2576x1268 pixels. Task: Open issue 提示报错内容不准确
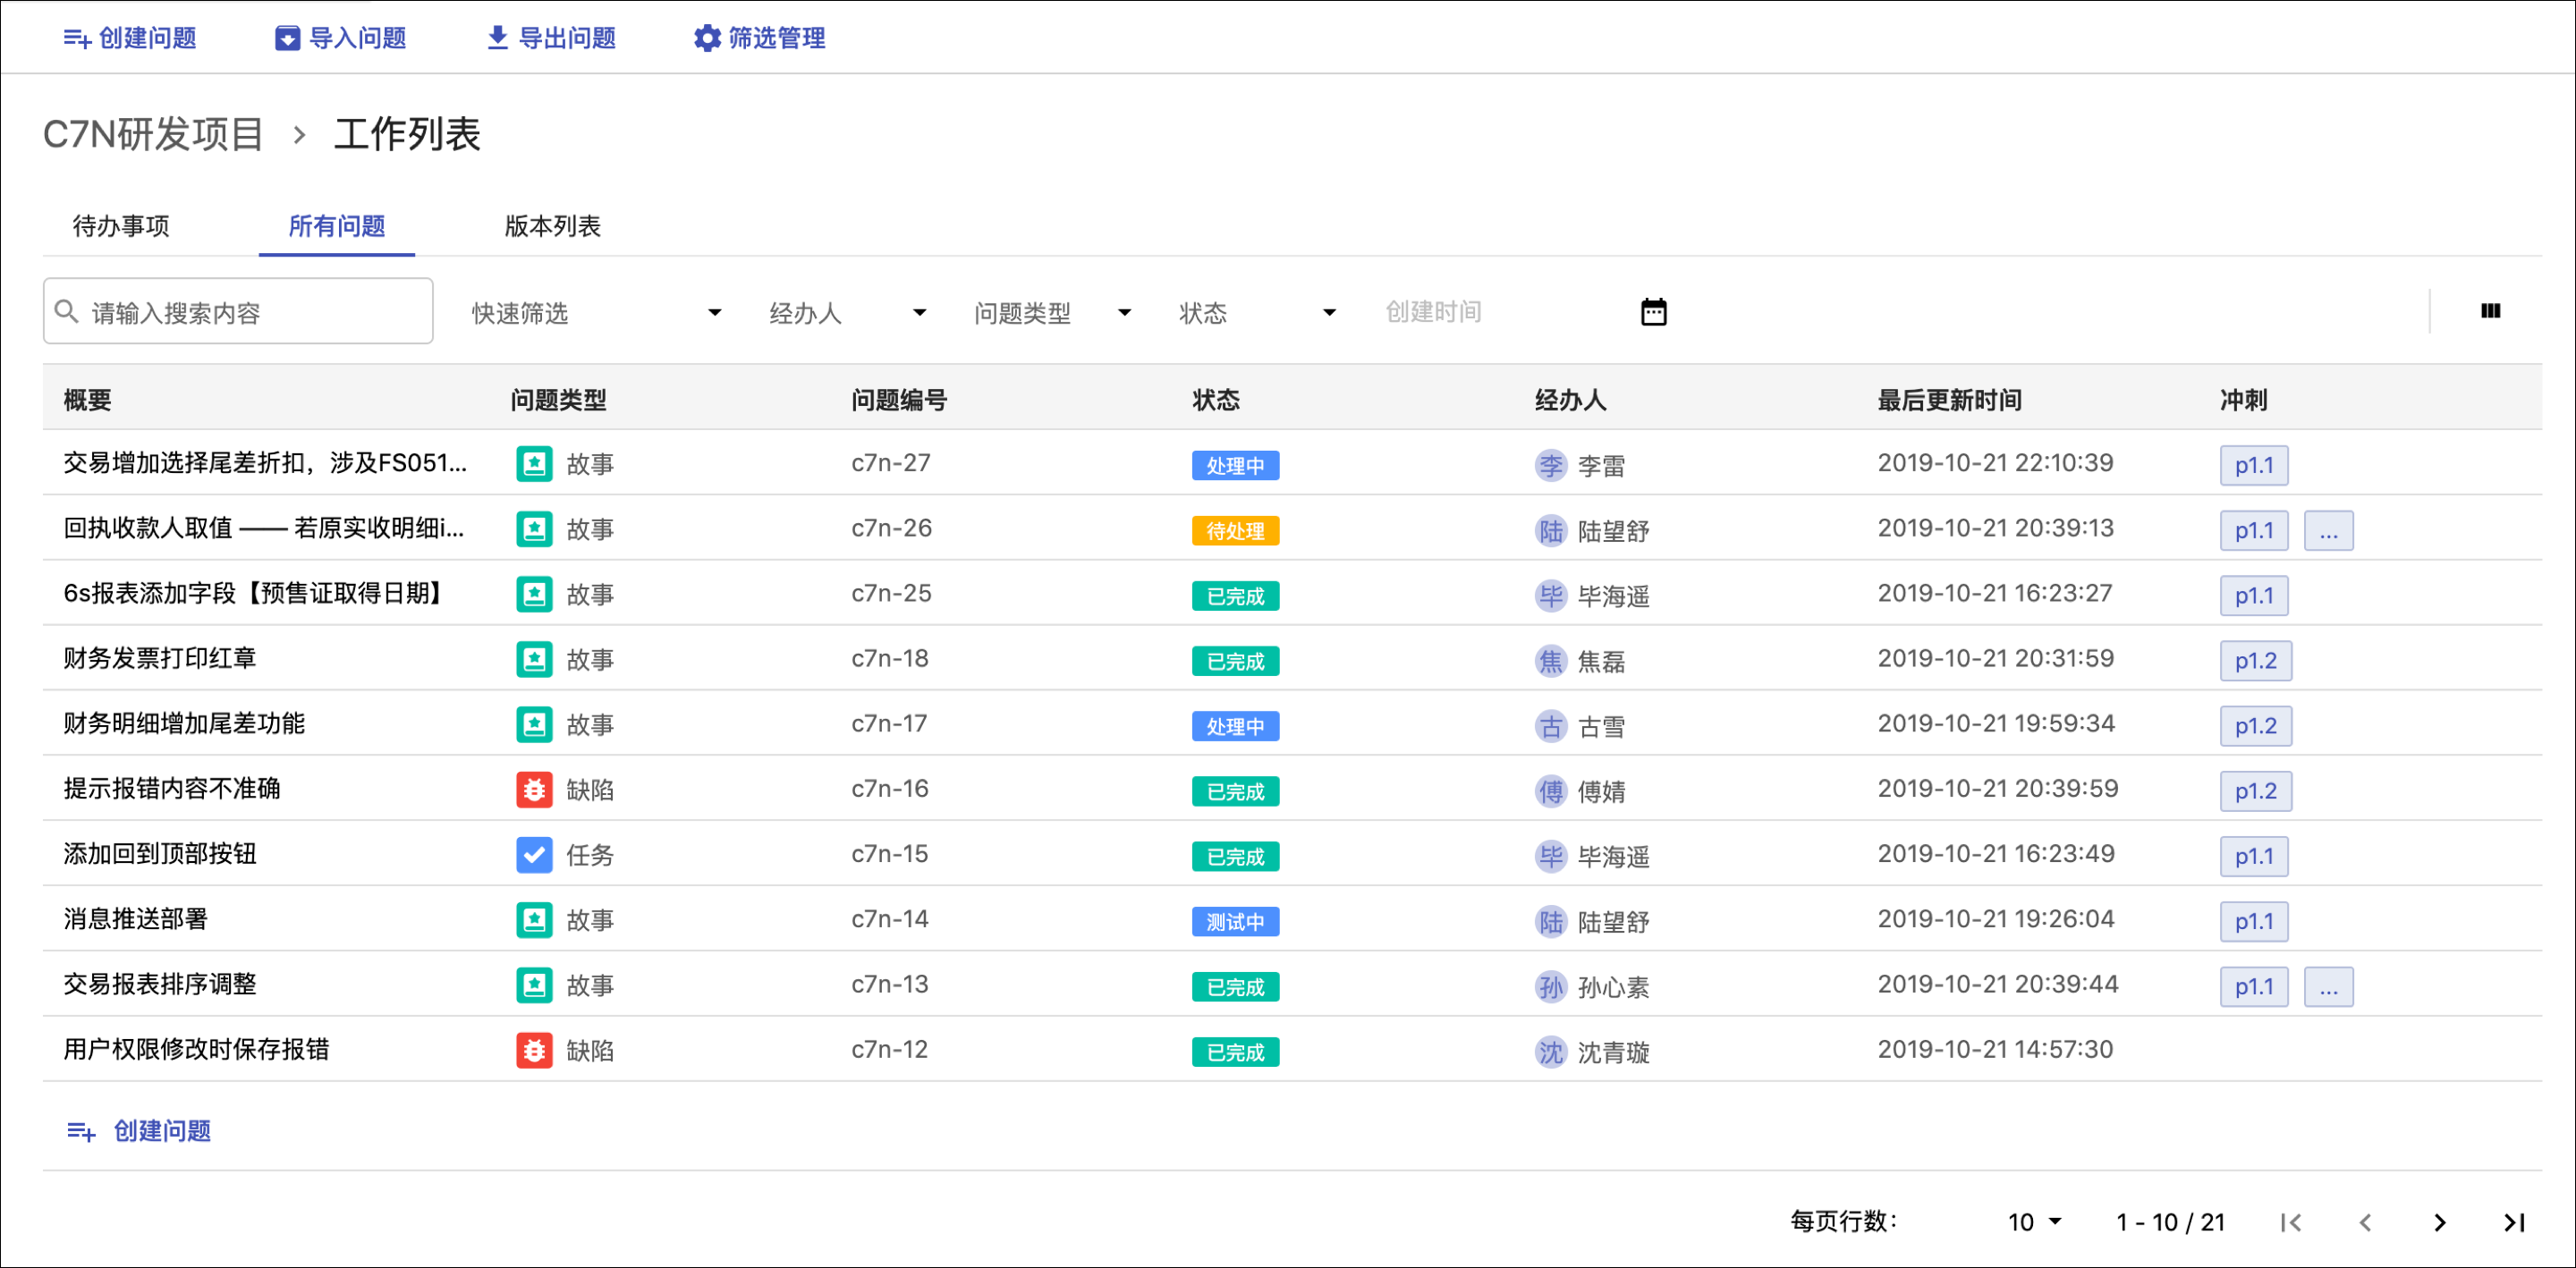(x=172, y=788)
